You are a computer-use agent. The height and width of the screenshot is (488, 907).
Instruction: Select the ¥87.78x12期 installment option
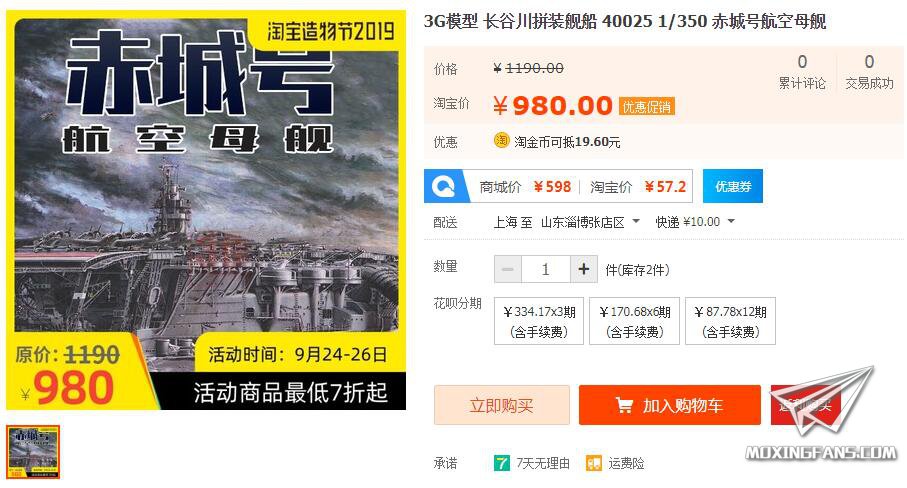point(731,321)
